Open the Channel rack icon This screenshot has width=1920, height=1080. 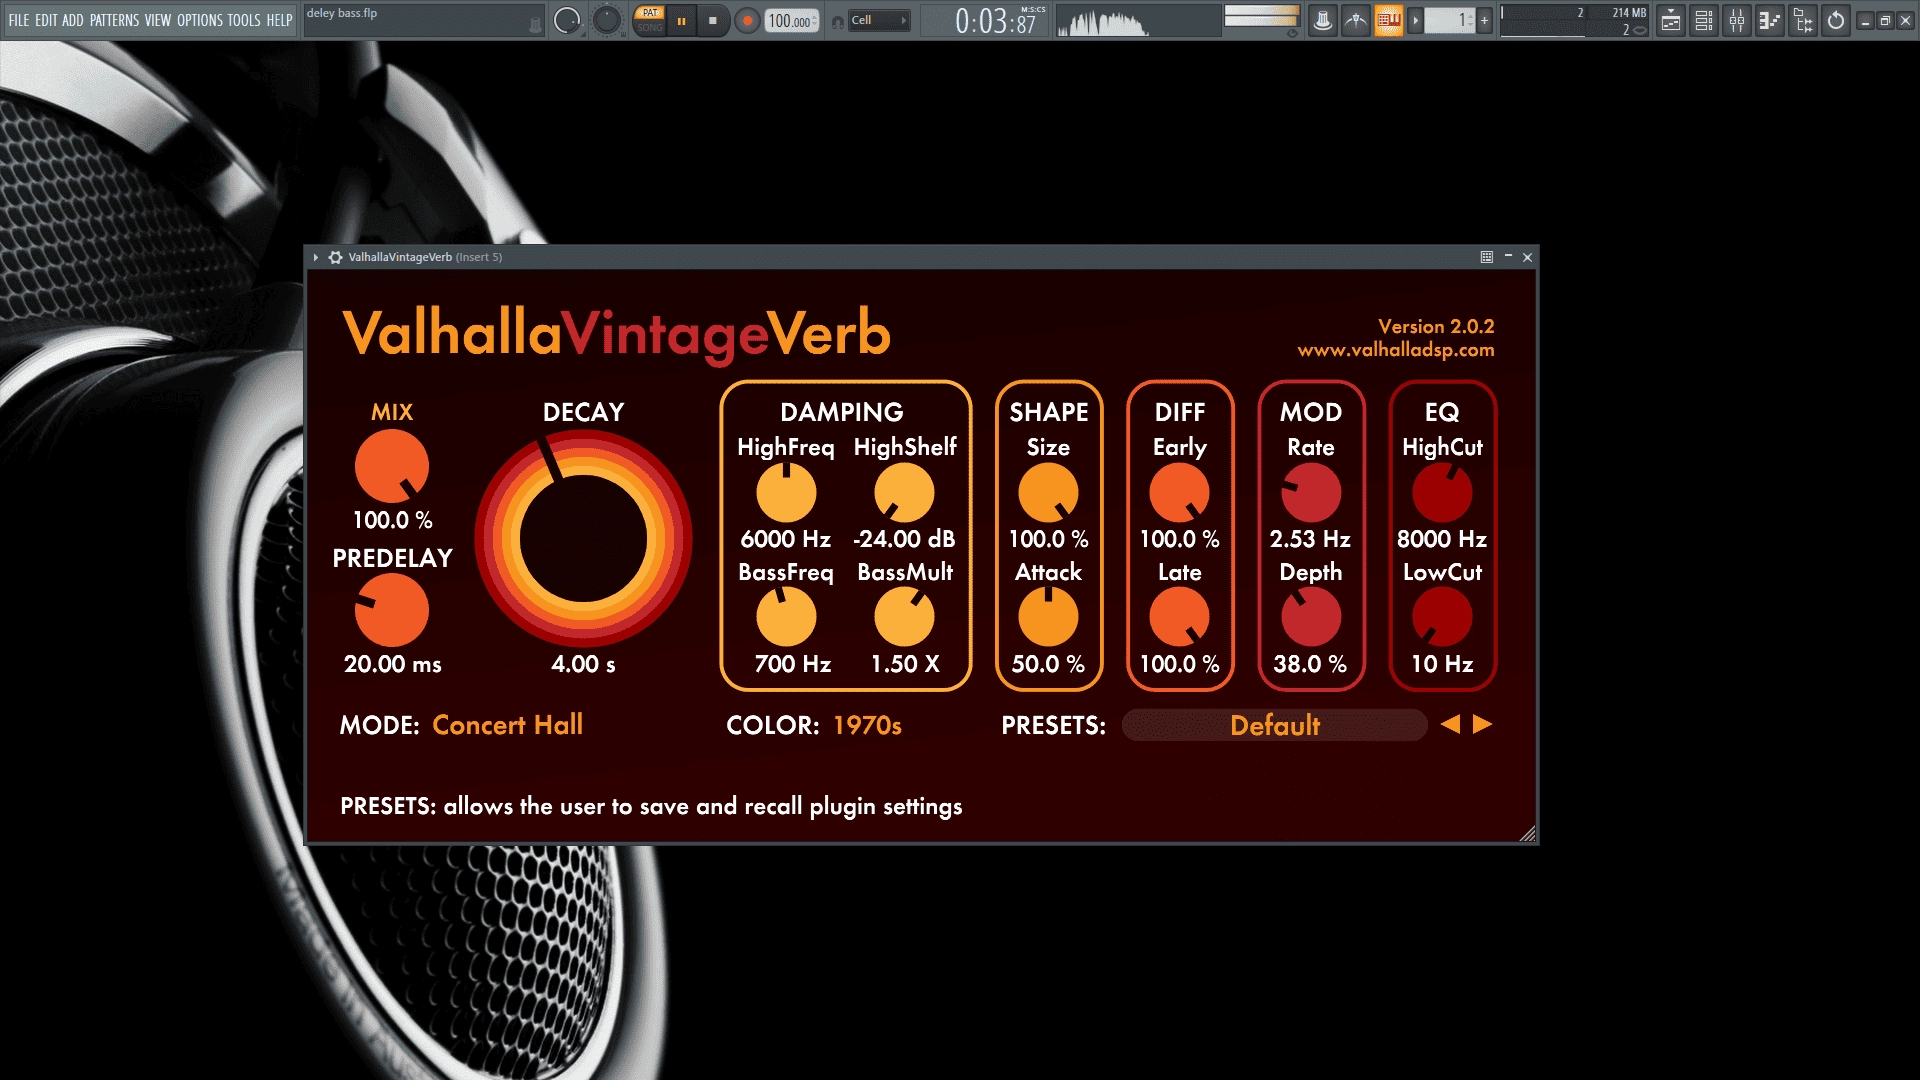point(1704,20)
